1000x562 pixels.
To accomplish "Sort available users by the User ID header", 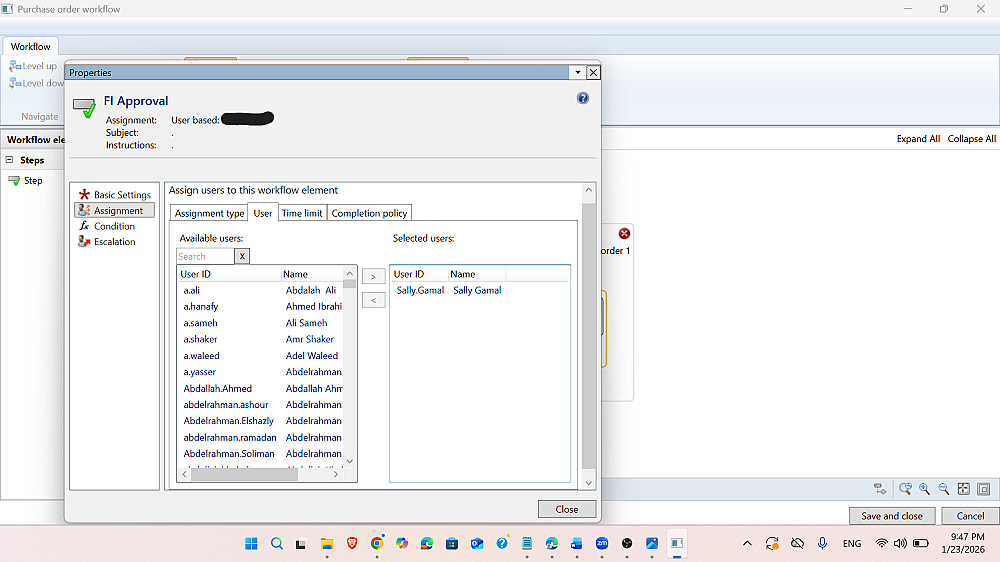I will 228,274.
